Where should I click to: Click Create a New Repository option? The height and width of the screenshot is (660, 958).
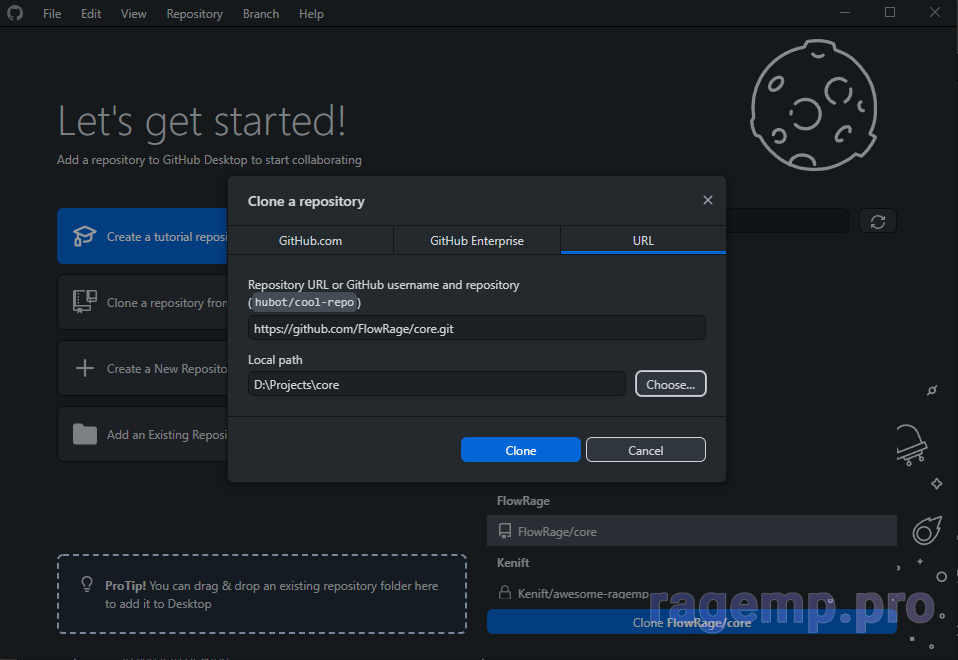click(x=142, y=368)
